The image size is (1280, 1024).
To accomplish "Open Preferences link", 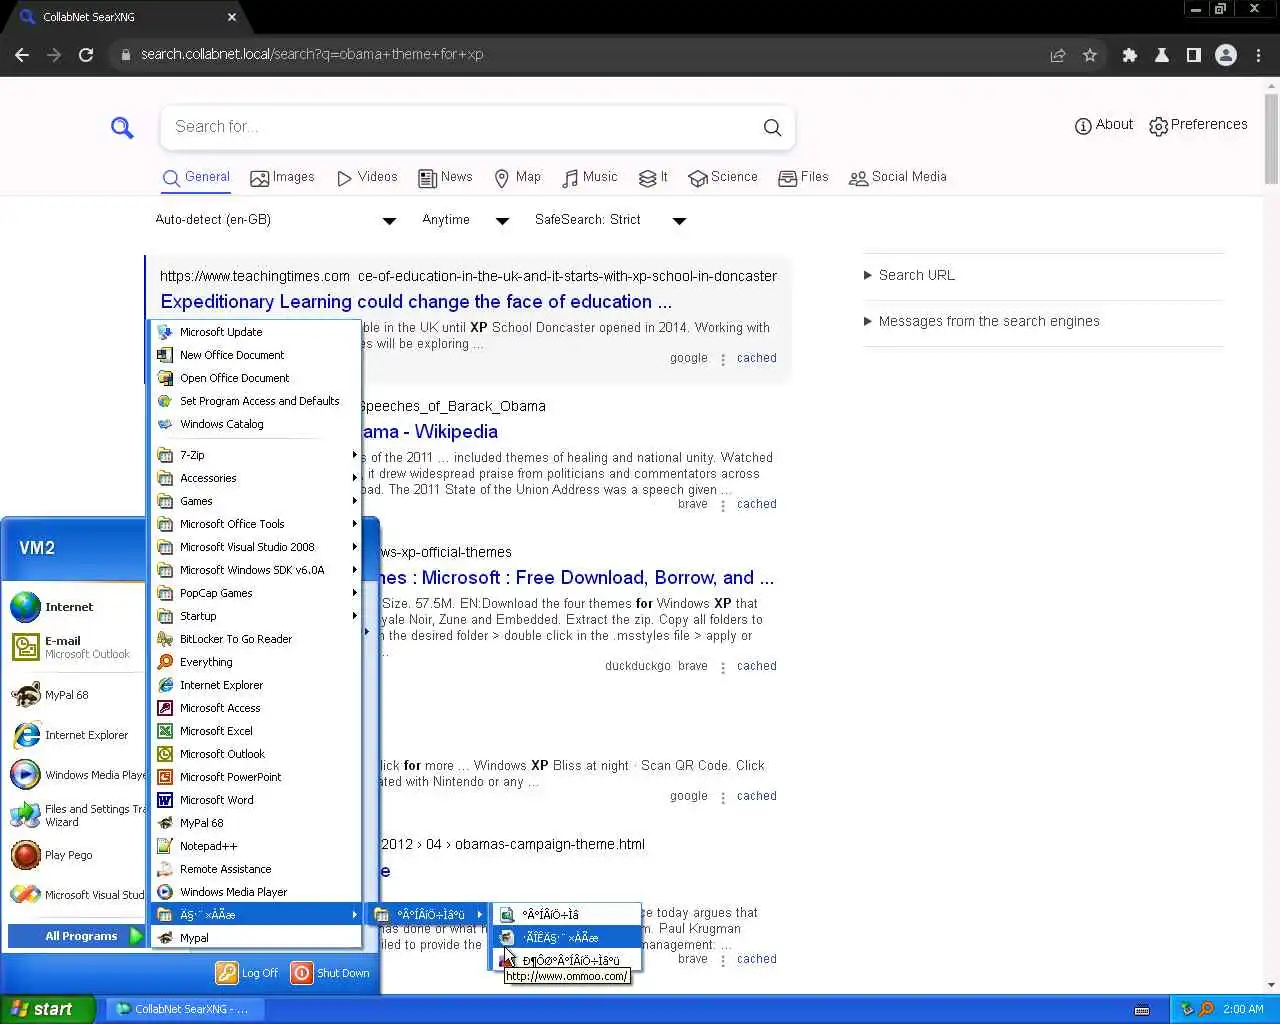I will click(x=1198, y=125).
